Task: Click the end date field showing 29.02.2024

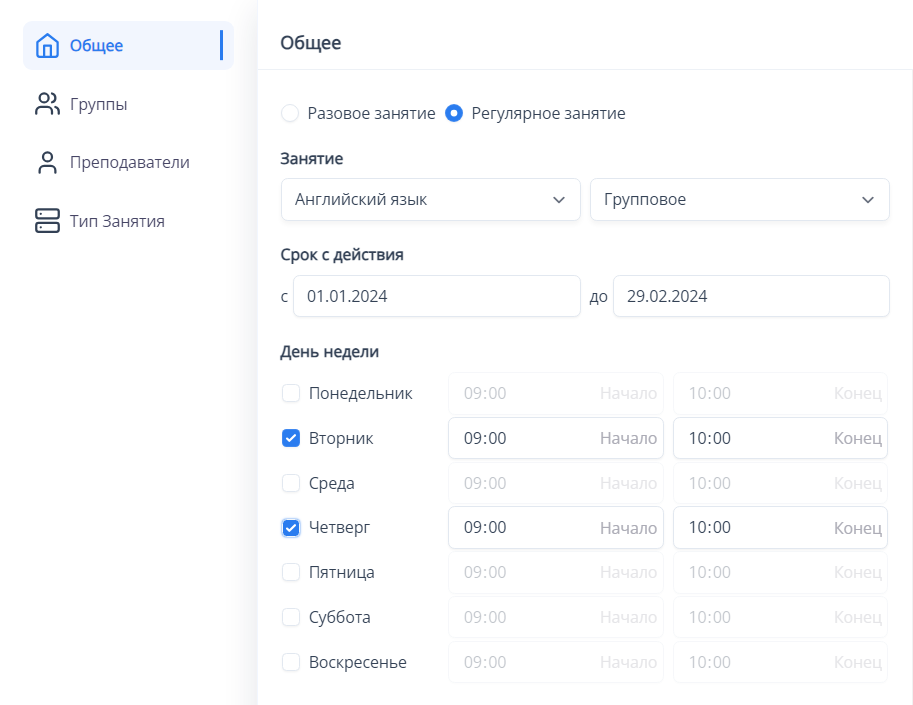Action: (x=751, y=296)
